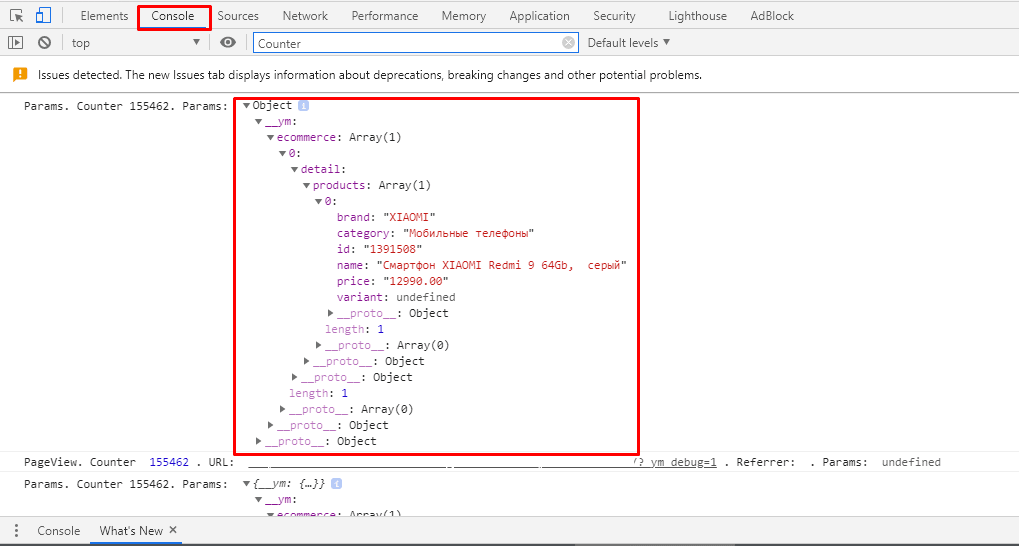The image size is (1019, 546).
Task: Select the Console tab
Action: point(173,16)
